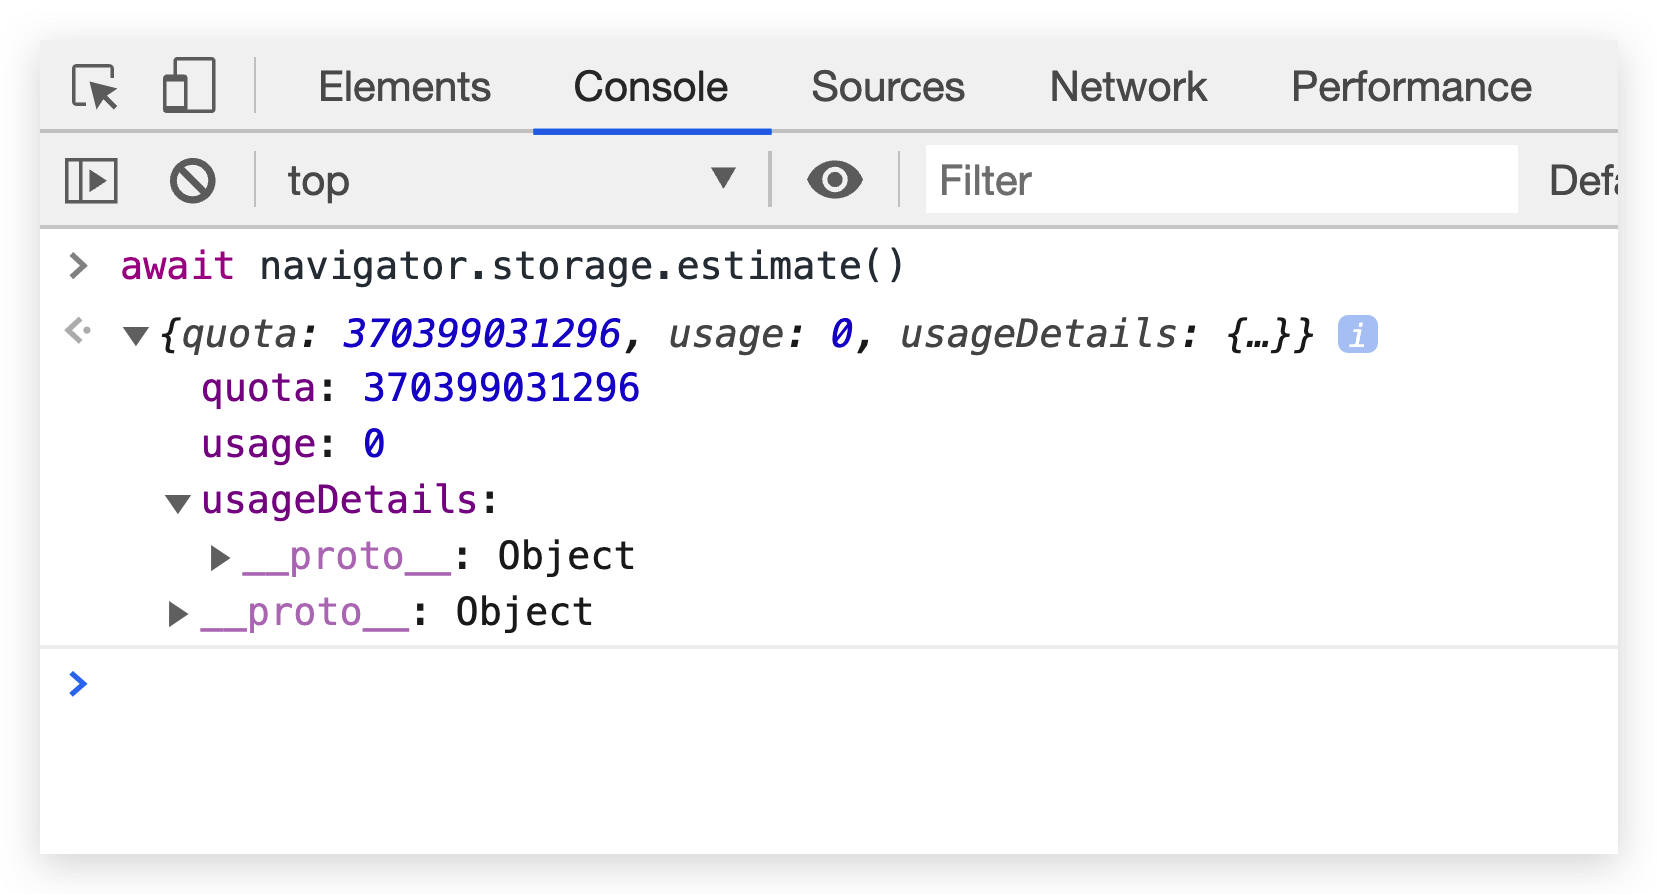
Task: Collapse the usageDetails property
Action: (x=178, y=503)
